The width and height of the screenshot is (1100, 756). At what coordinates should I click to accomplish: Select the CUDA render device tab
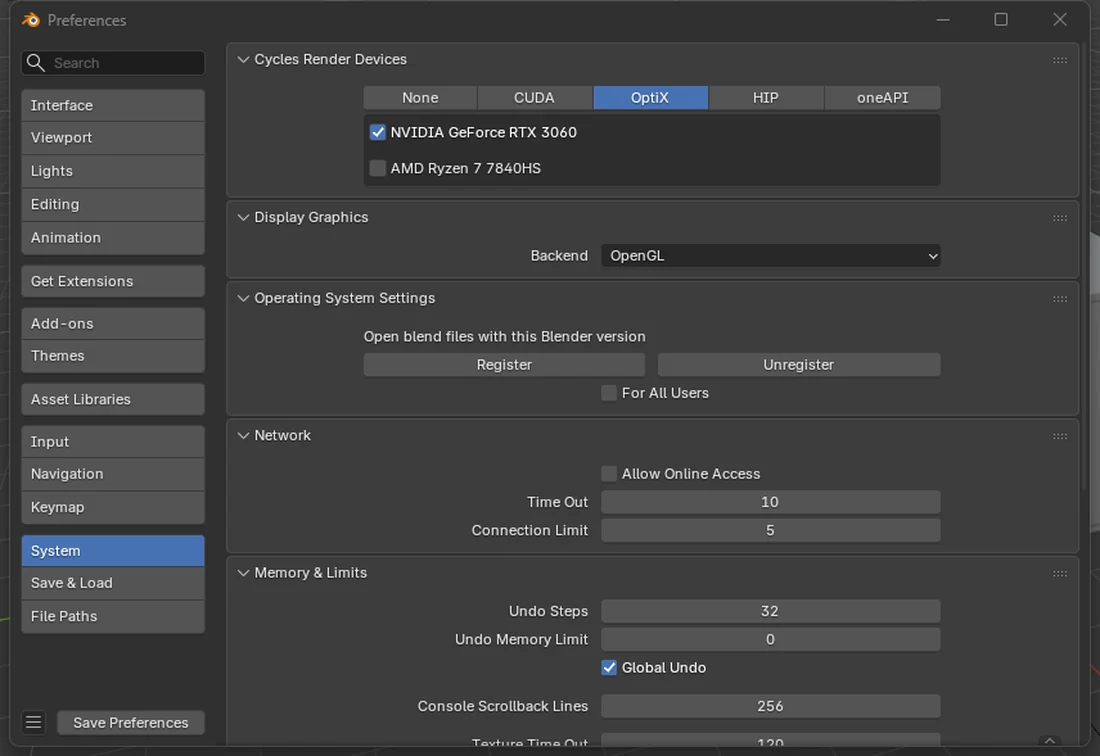tap(535, 97)
